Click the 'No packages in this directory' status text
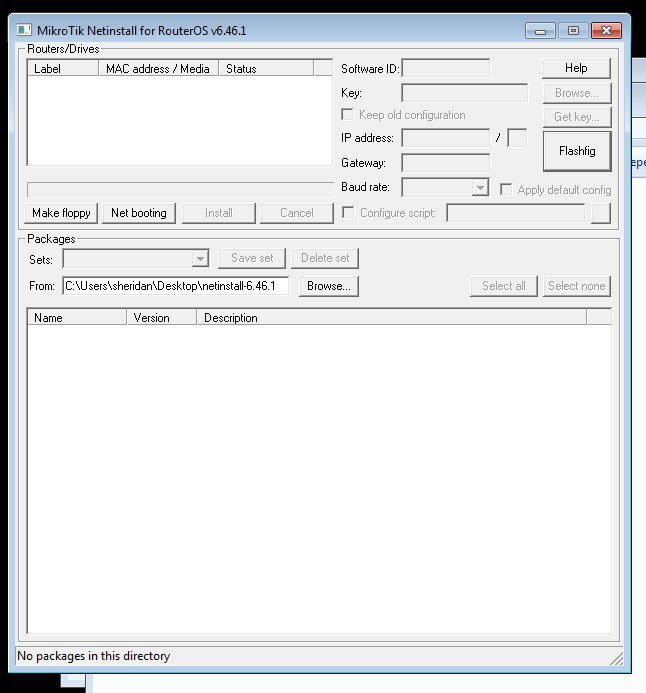646x693 pixels. coord(93,656)
